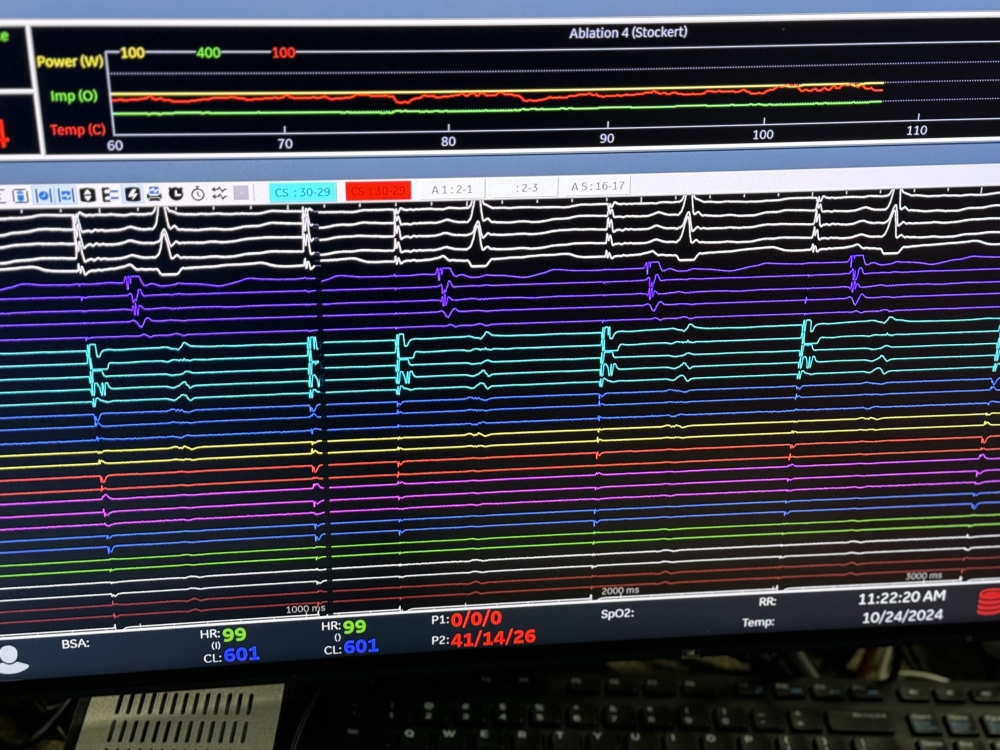Viewport: 1000px width, 750px height.
Task: Click the status bar Temp label
Action: click(x=758, y=622)
